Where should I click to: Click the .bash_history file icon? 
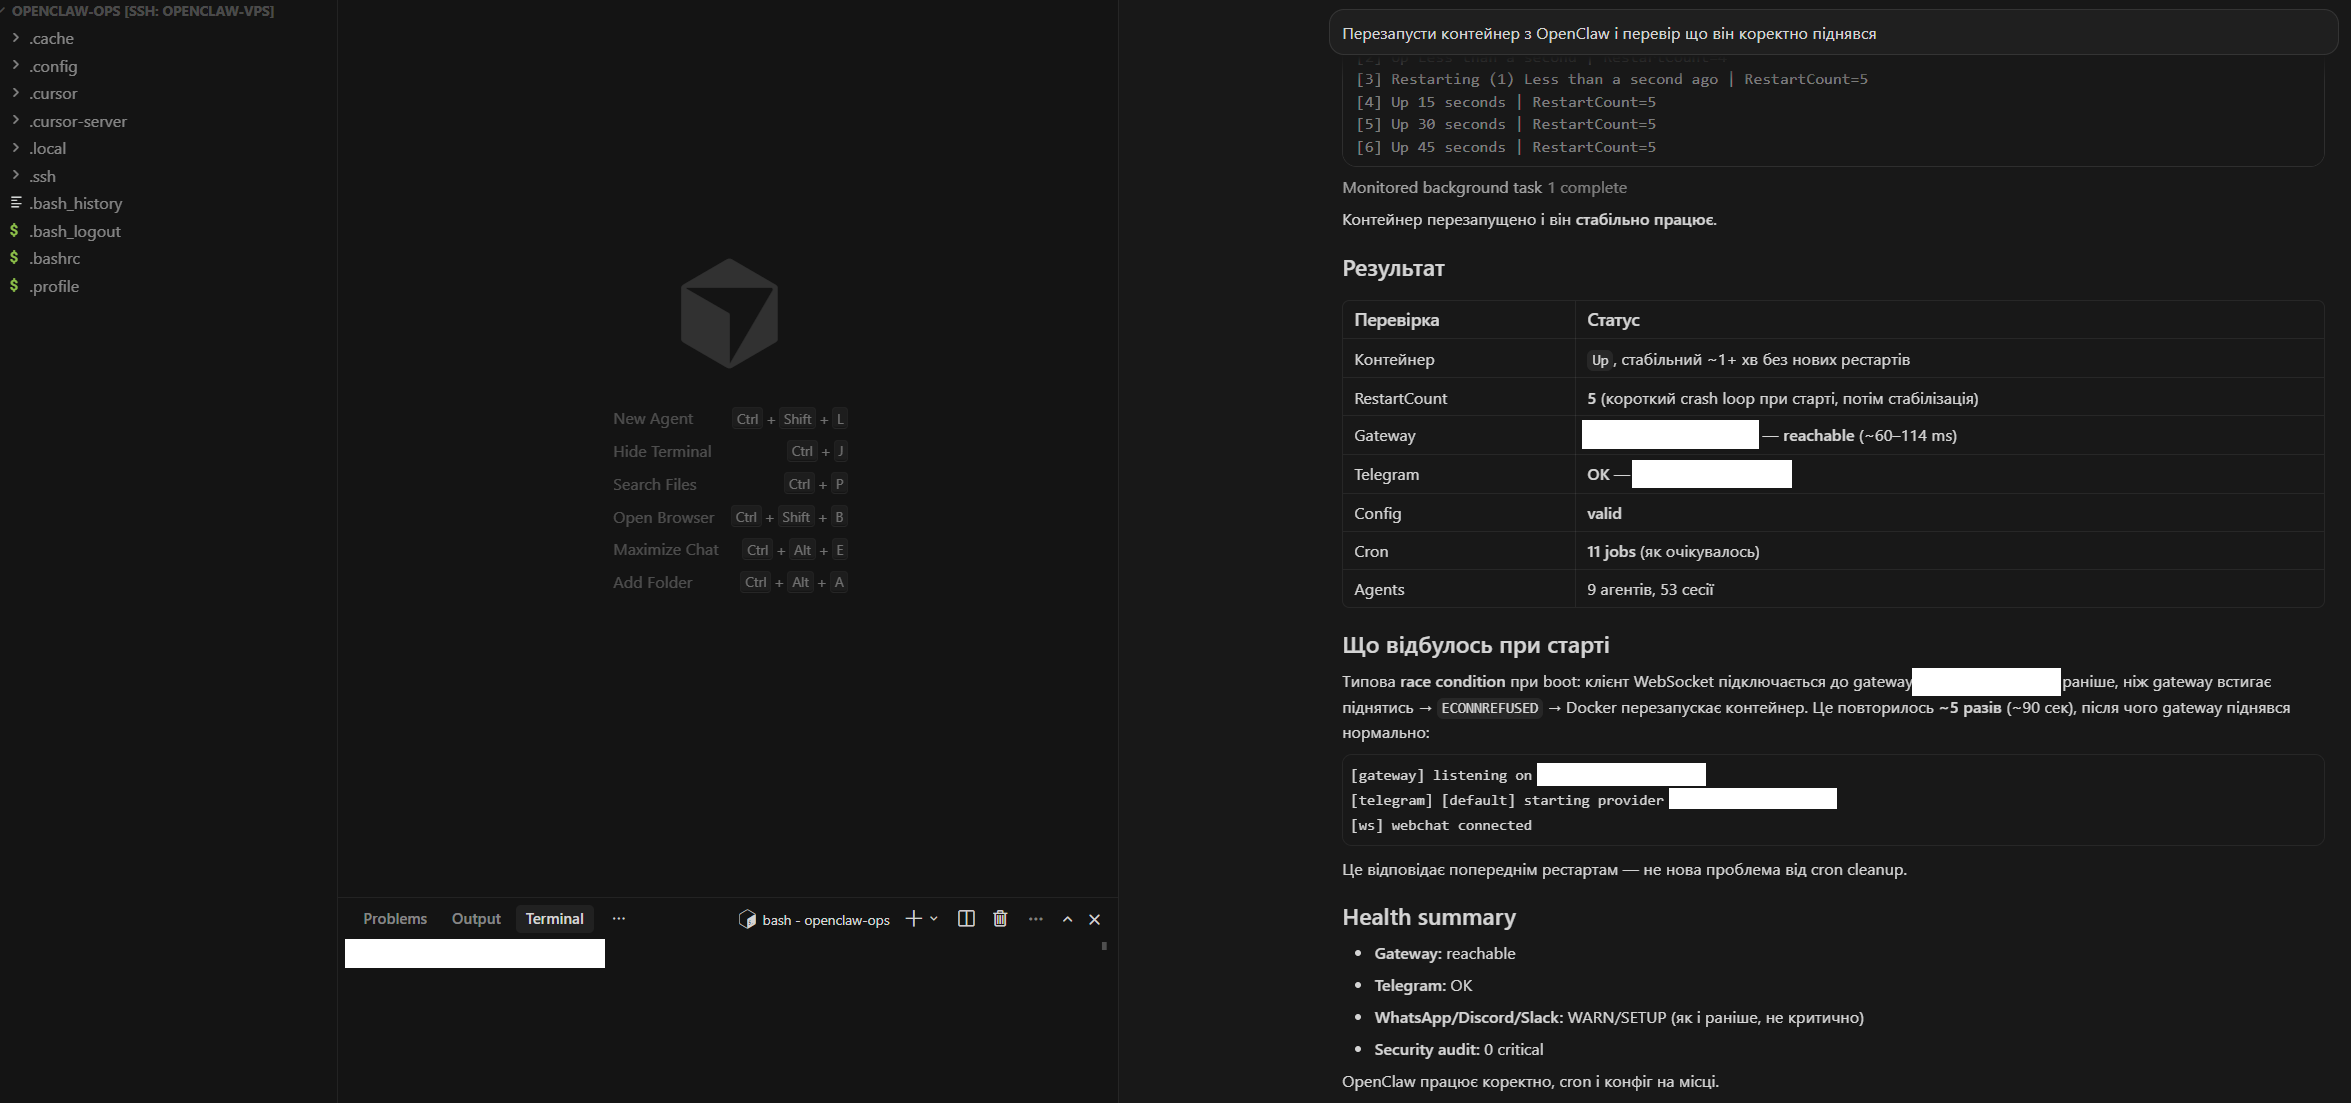[15, 202]
